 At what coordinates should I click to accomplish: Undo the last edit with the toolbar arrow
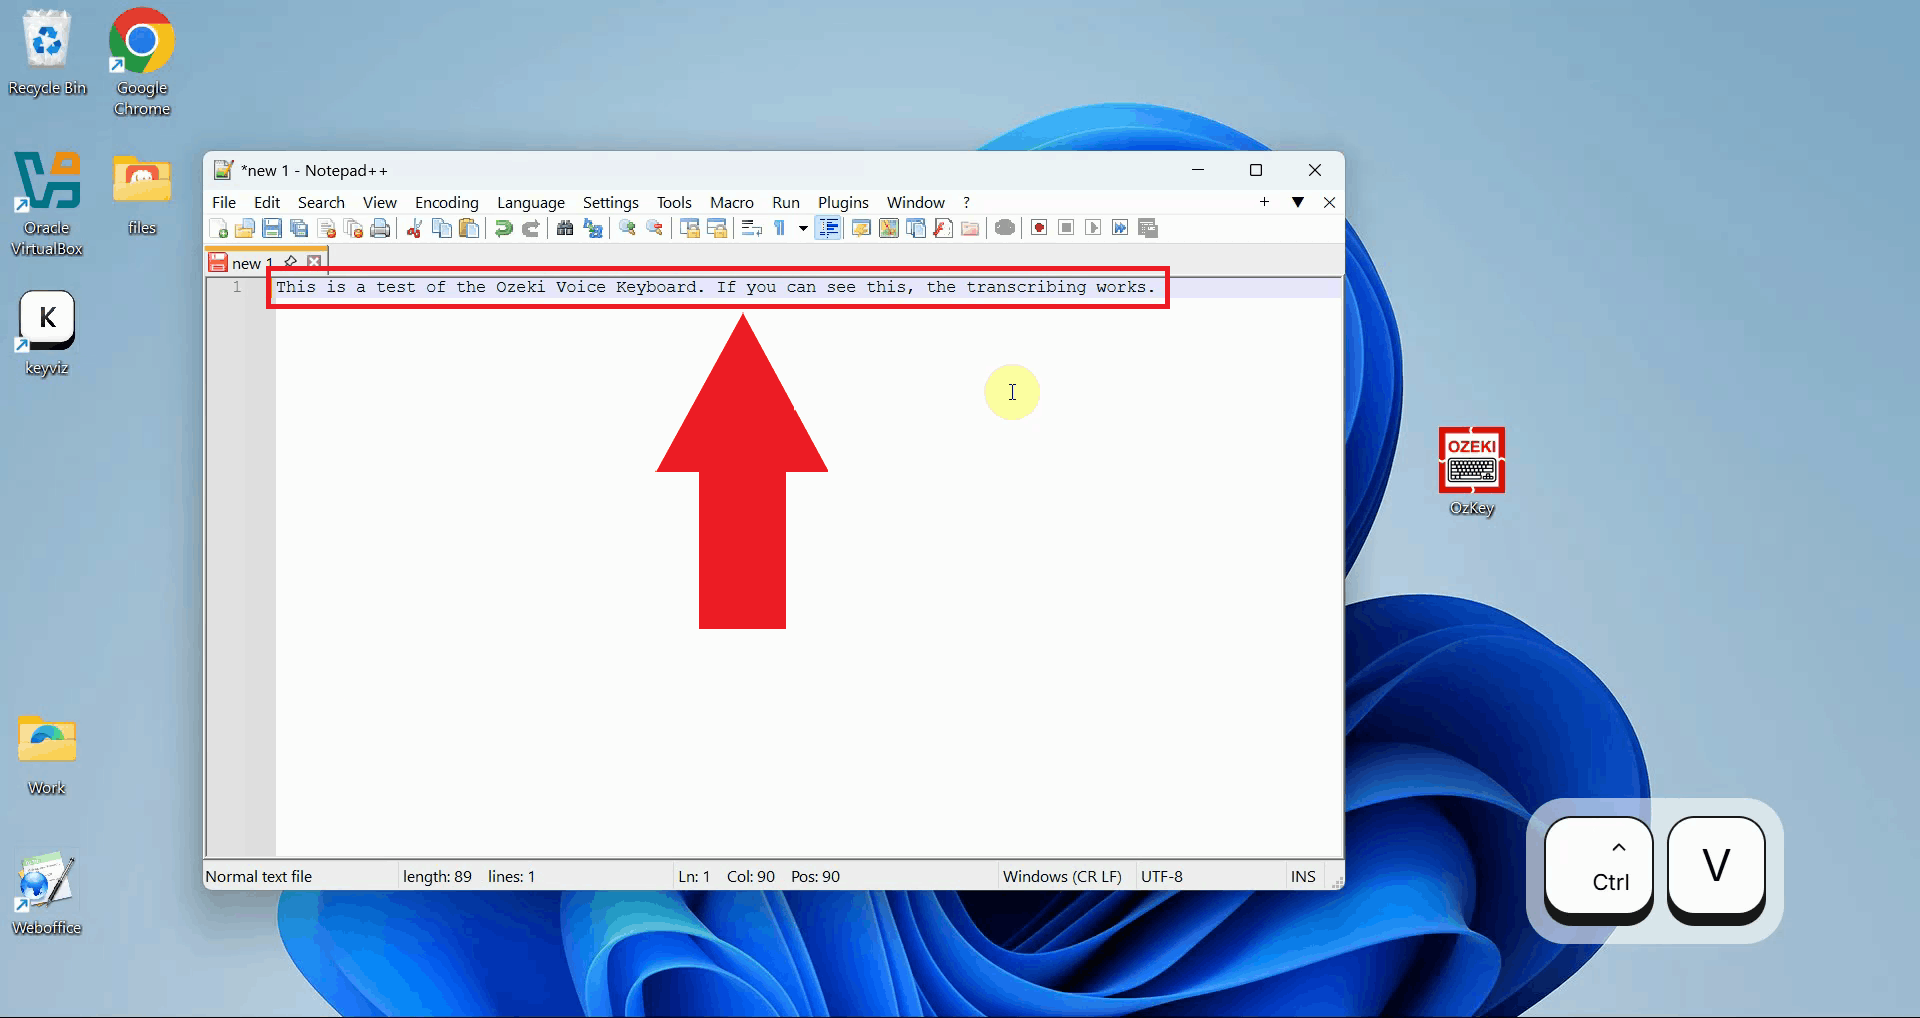point(502,228)
